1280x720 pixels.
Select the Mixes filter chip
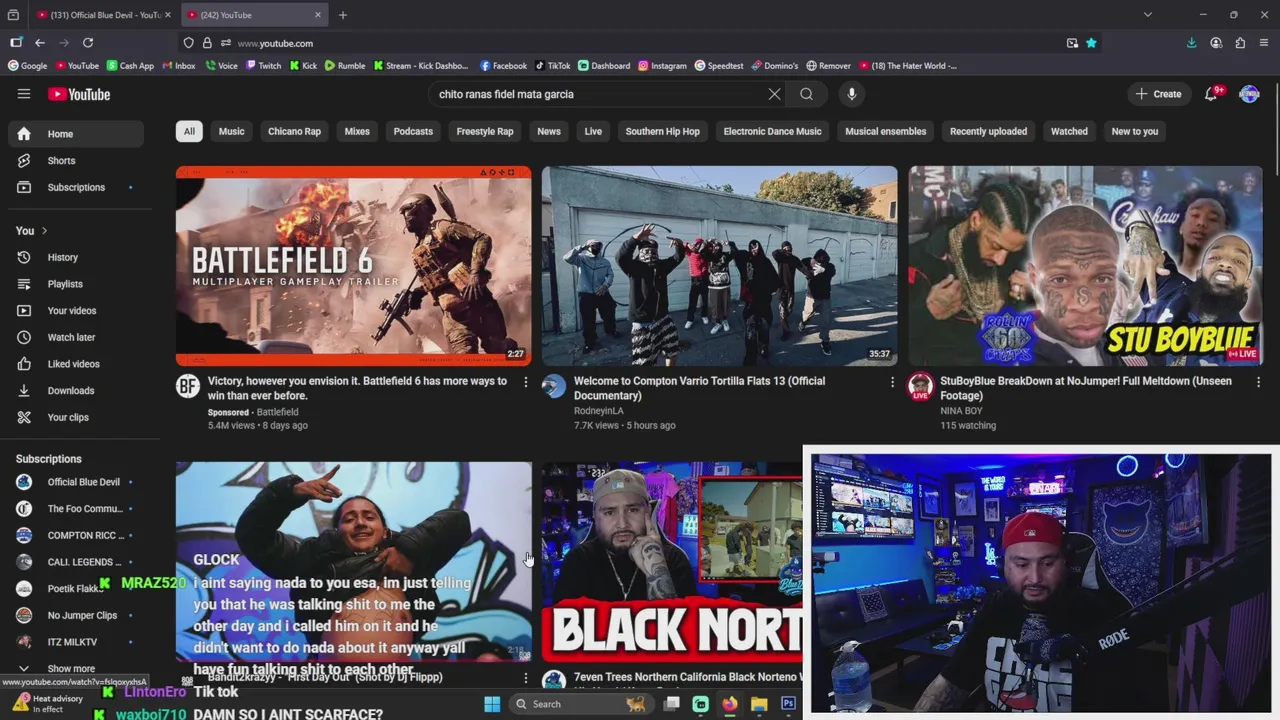point(357,131)
